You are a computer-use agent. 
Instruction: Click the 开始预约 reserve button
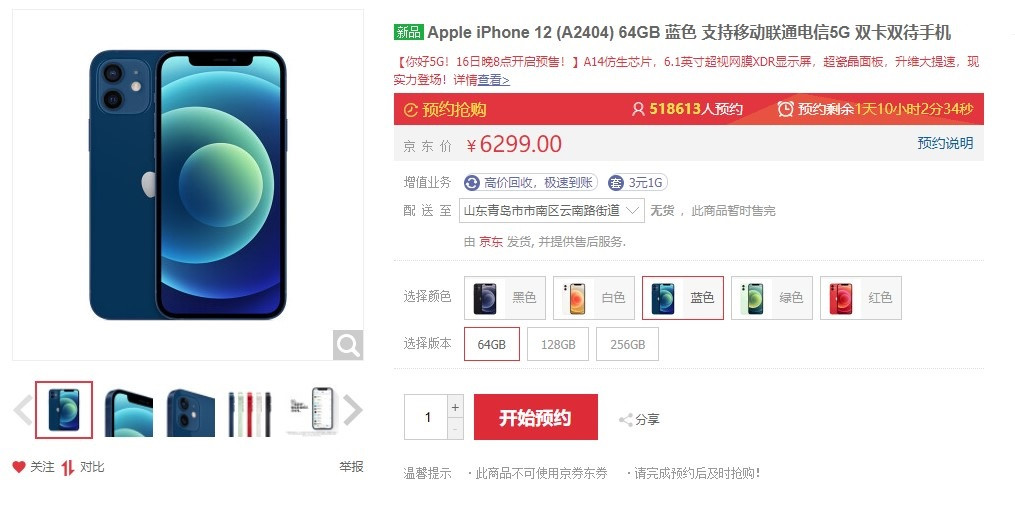tap(535, 417)
